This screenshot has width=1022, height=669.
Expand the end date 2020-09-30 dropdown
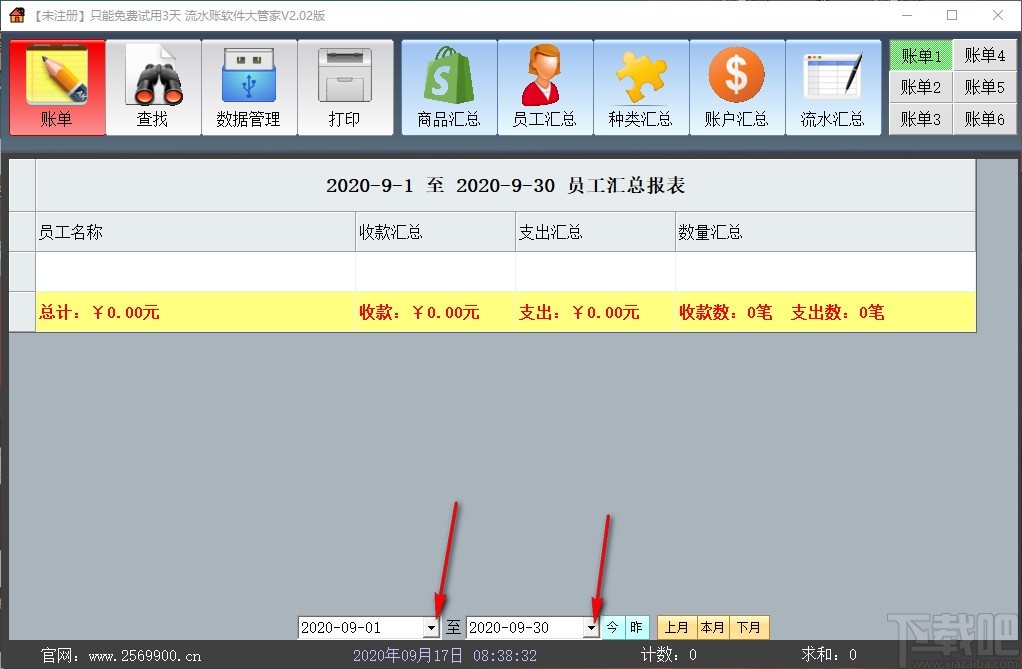591,627
